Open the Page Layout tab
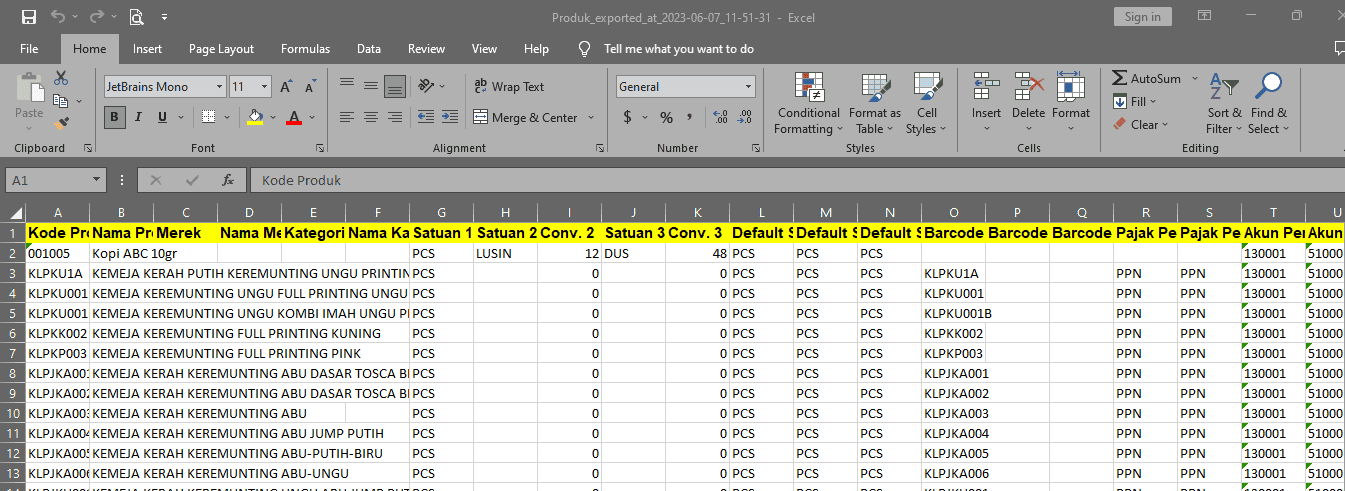 click(x=221, y=49)
